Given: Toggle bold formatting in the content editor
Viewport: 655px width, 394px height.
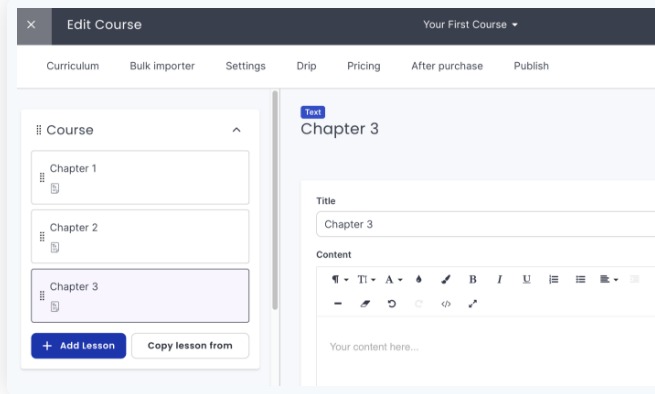Looking at the screenshot, I should 472,279.
